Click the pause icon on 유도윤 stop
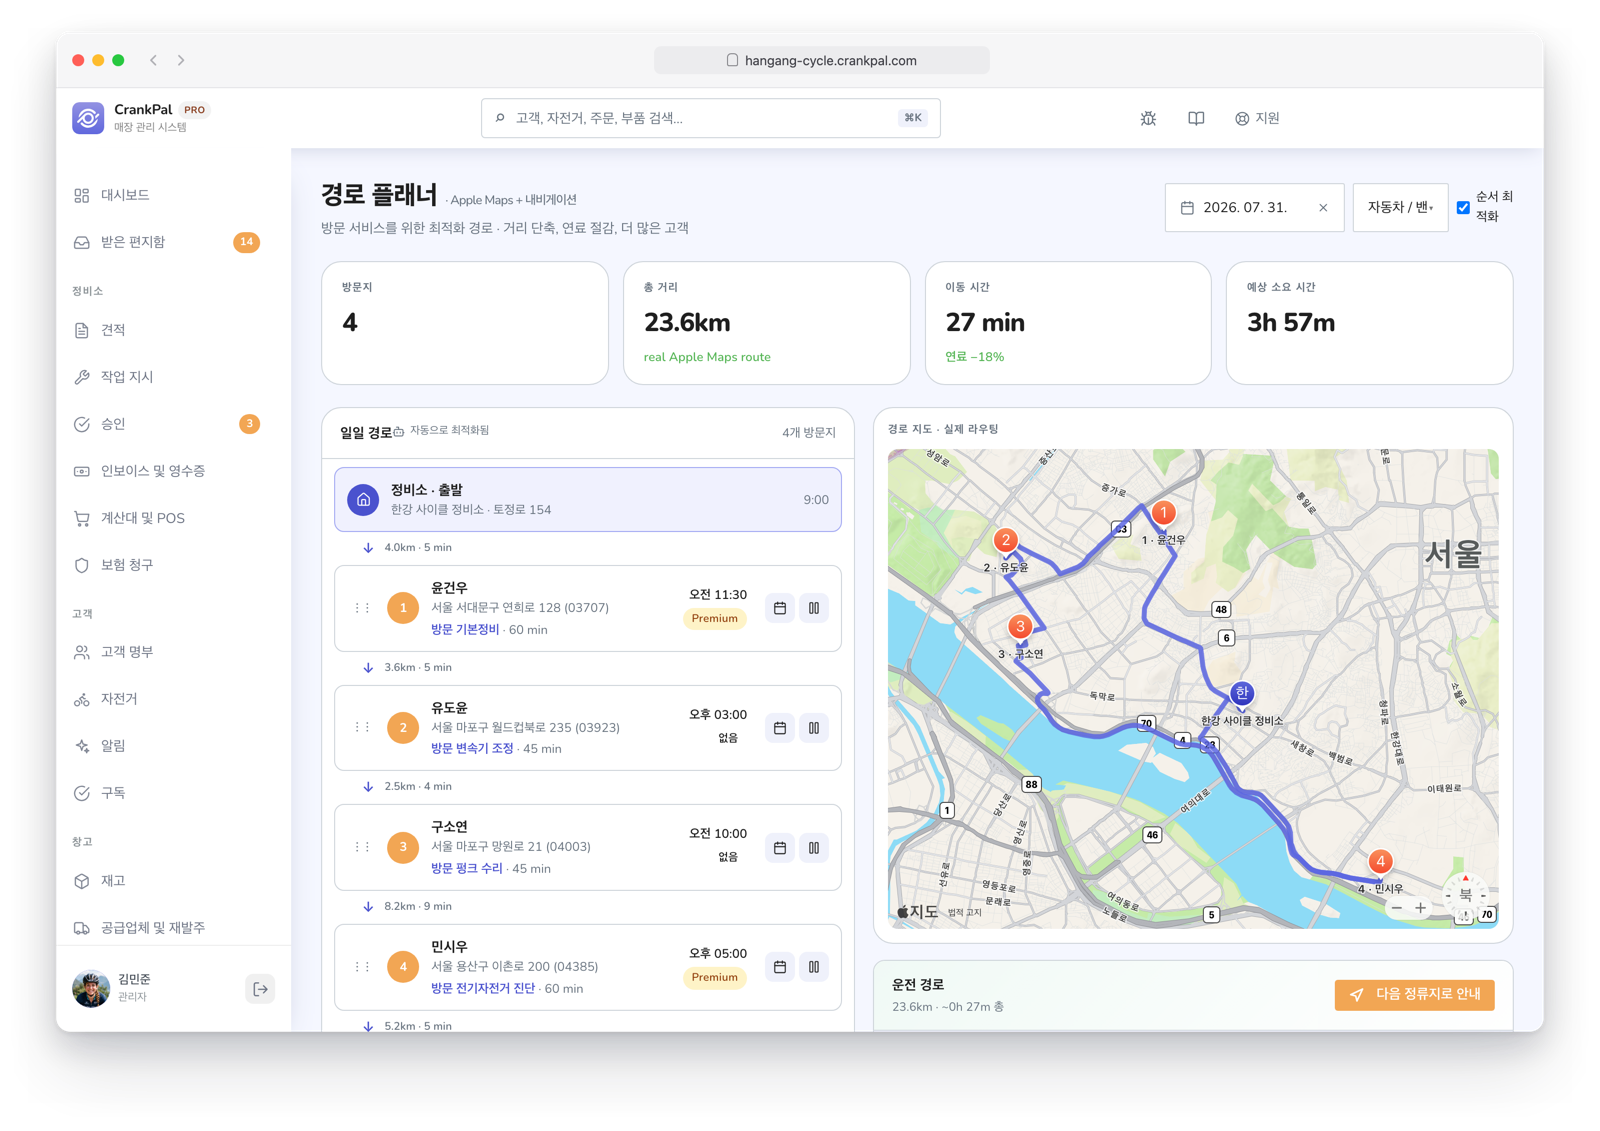Image resolution: width=1600 pixels, height=1131 pixels. click(x=814, y=728)
